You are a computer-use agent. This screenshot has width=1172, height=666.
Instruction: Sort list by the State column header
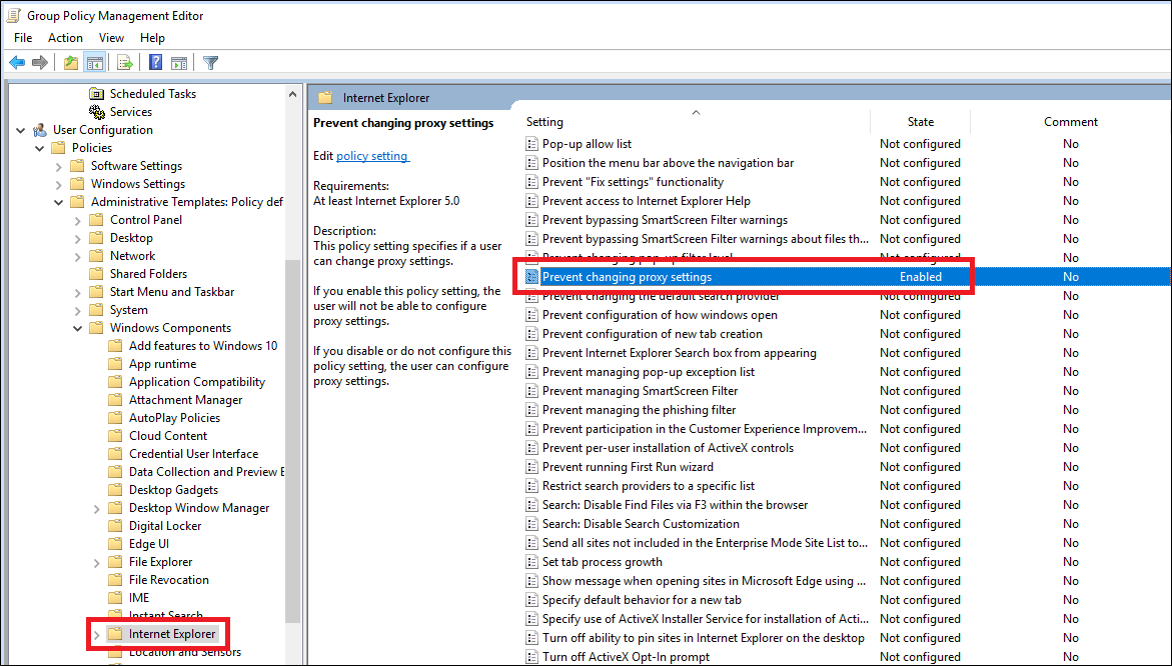click(x=920, y=122)
